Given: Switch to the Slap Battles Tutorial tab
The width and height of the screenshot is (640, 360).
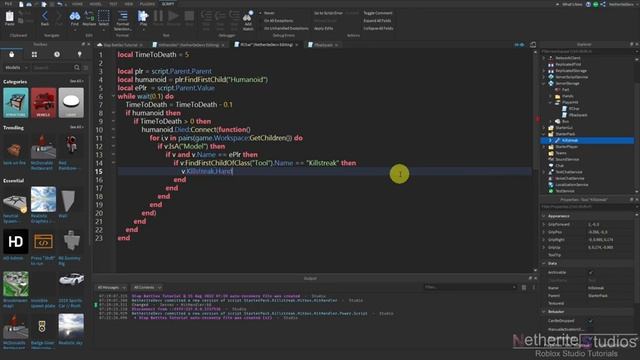Looking at the screenshot, I should [120, 45].
